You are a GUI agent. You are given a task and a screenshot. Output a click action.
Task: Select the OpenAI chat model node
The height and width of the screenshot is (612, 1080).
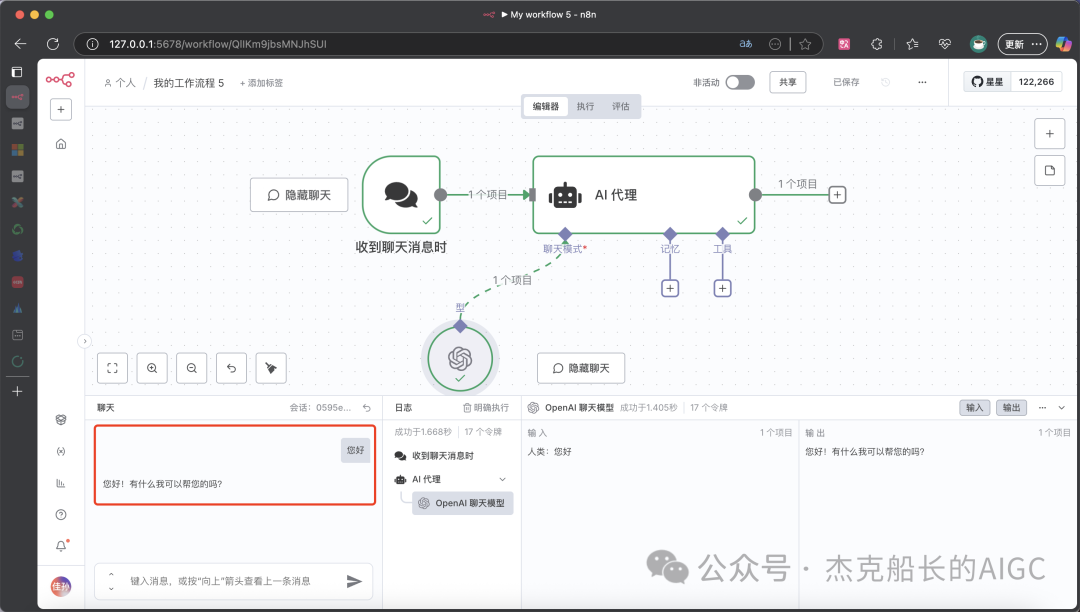click(460, 359)
